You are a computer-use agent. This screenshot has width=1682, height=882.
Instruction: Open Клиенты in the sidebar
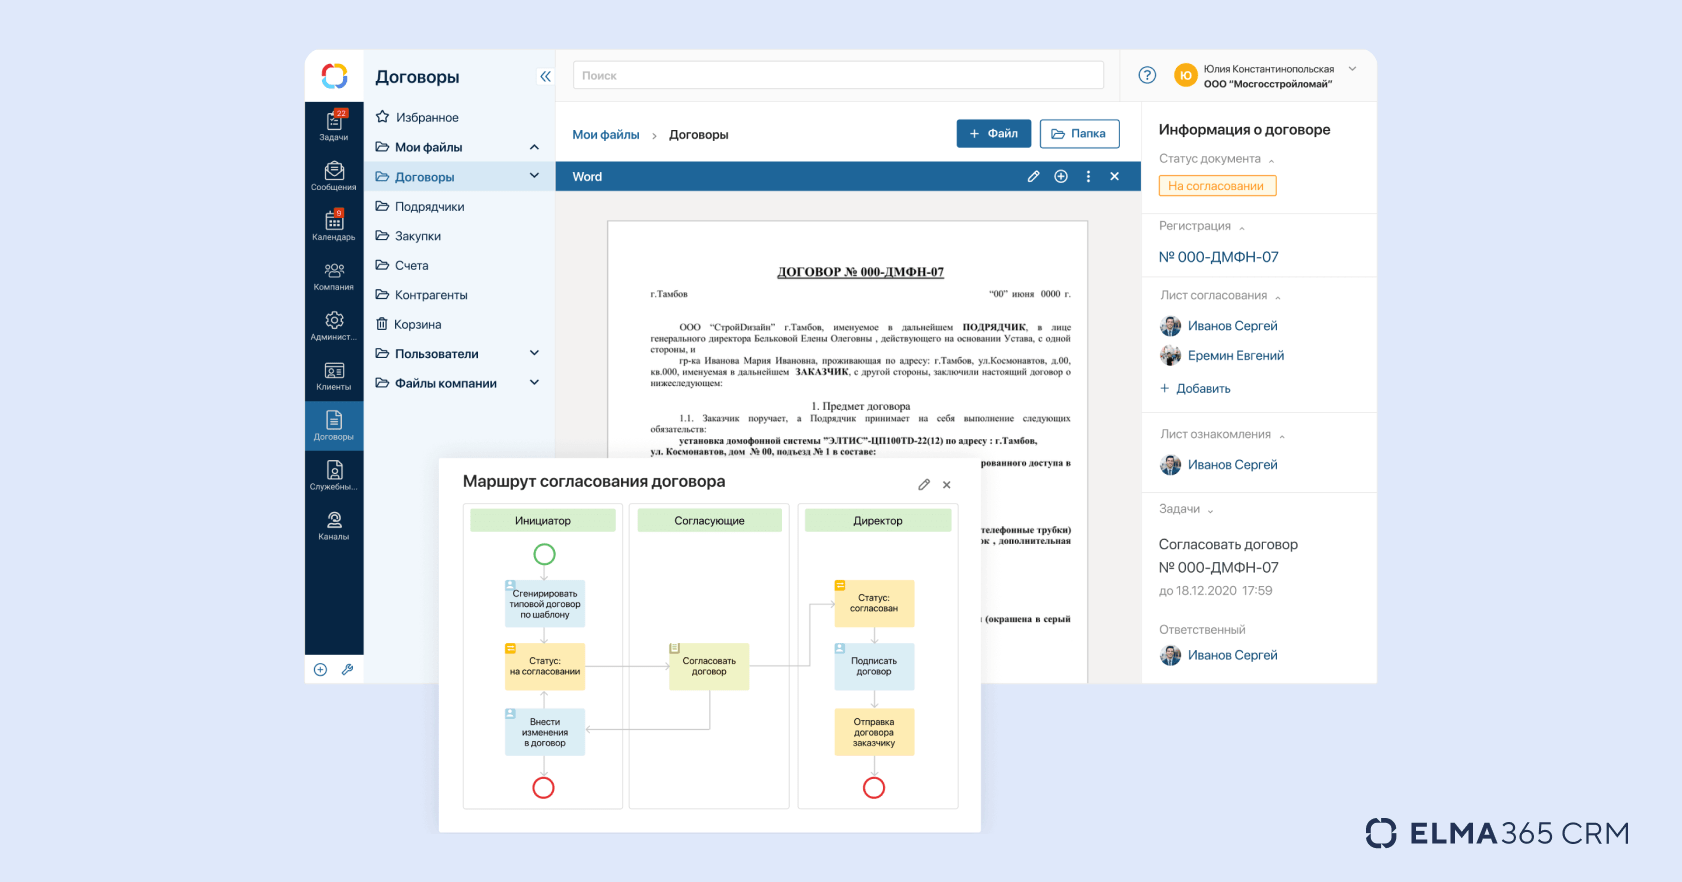tap(334, 376)
